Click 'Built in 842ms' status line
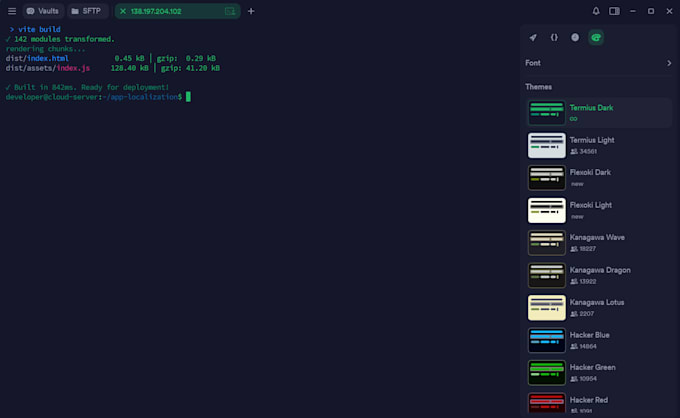This screenshot has height=418, width=680. 87,87
